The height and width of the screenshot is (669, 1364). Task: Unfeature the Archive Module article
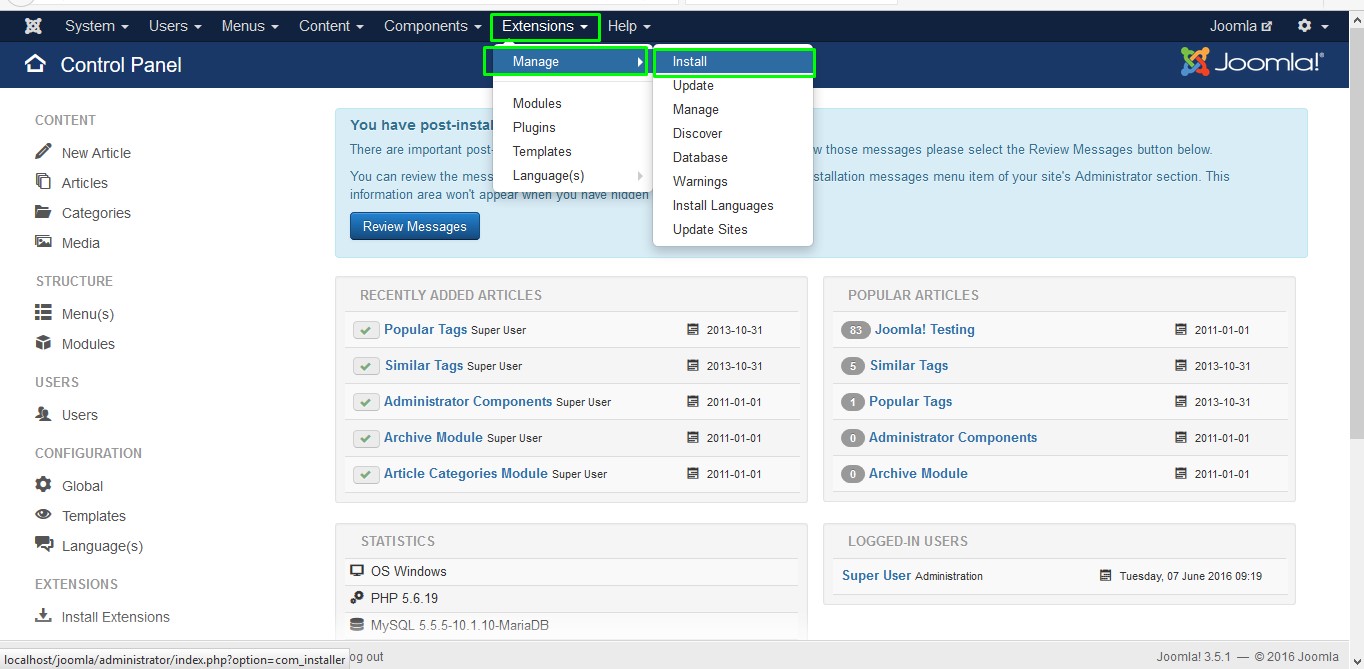pos(366,437)
